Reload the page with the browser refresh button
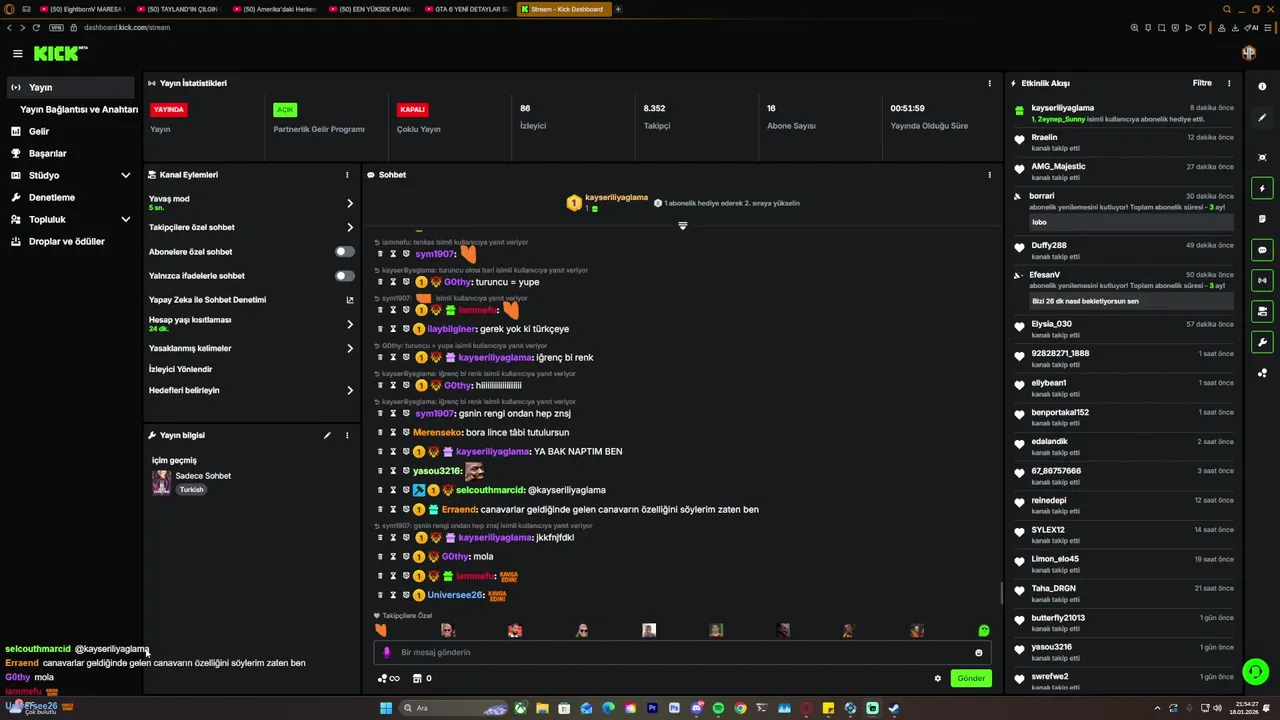Viewport: 1280px width, 720px height. [x=36, y=28]
